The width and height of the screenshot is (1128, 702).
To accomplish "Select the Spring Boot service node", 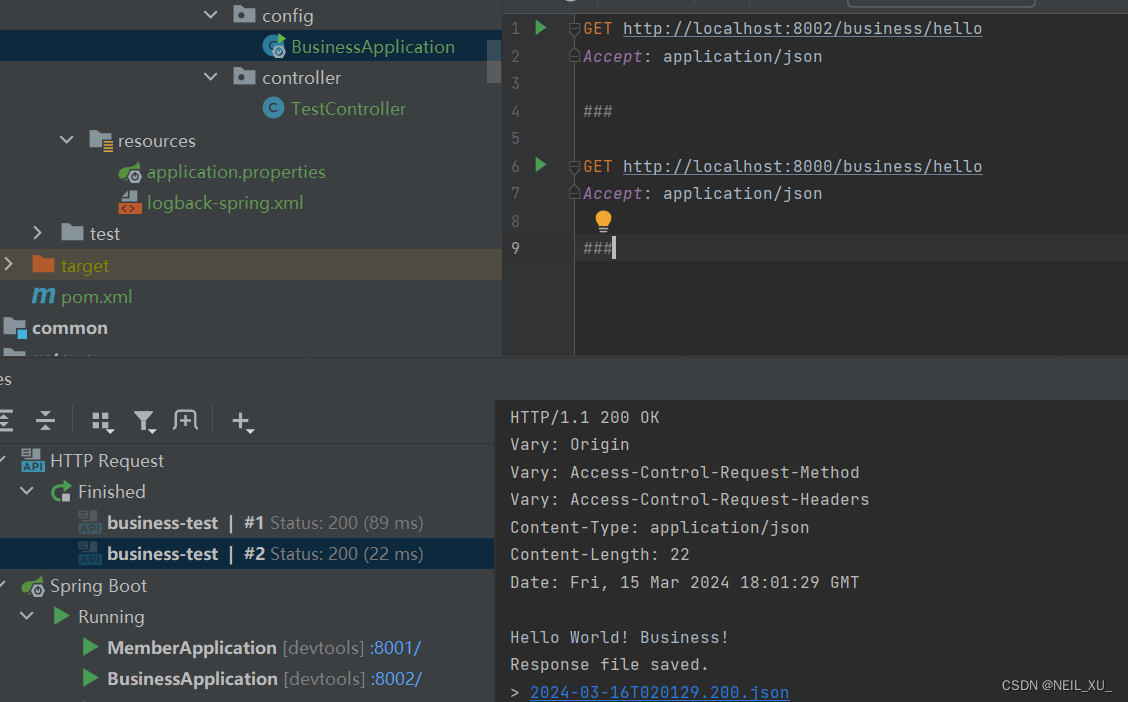I will coord(98,585).
